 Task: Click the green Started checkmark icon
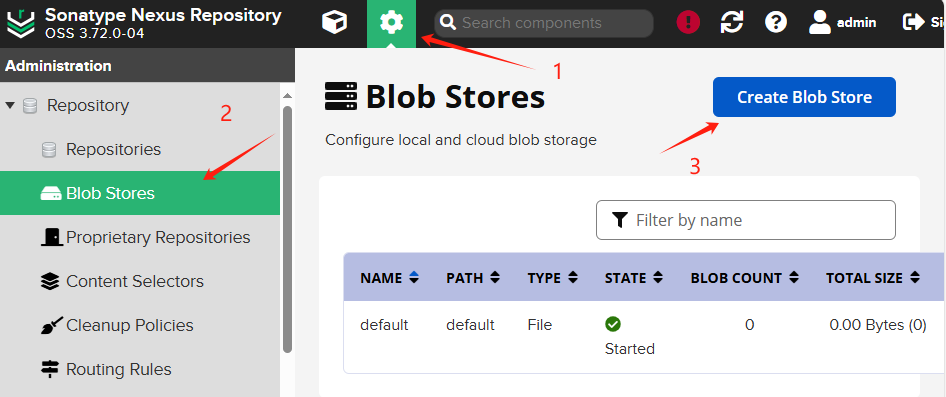612,325
